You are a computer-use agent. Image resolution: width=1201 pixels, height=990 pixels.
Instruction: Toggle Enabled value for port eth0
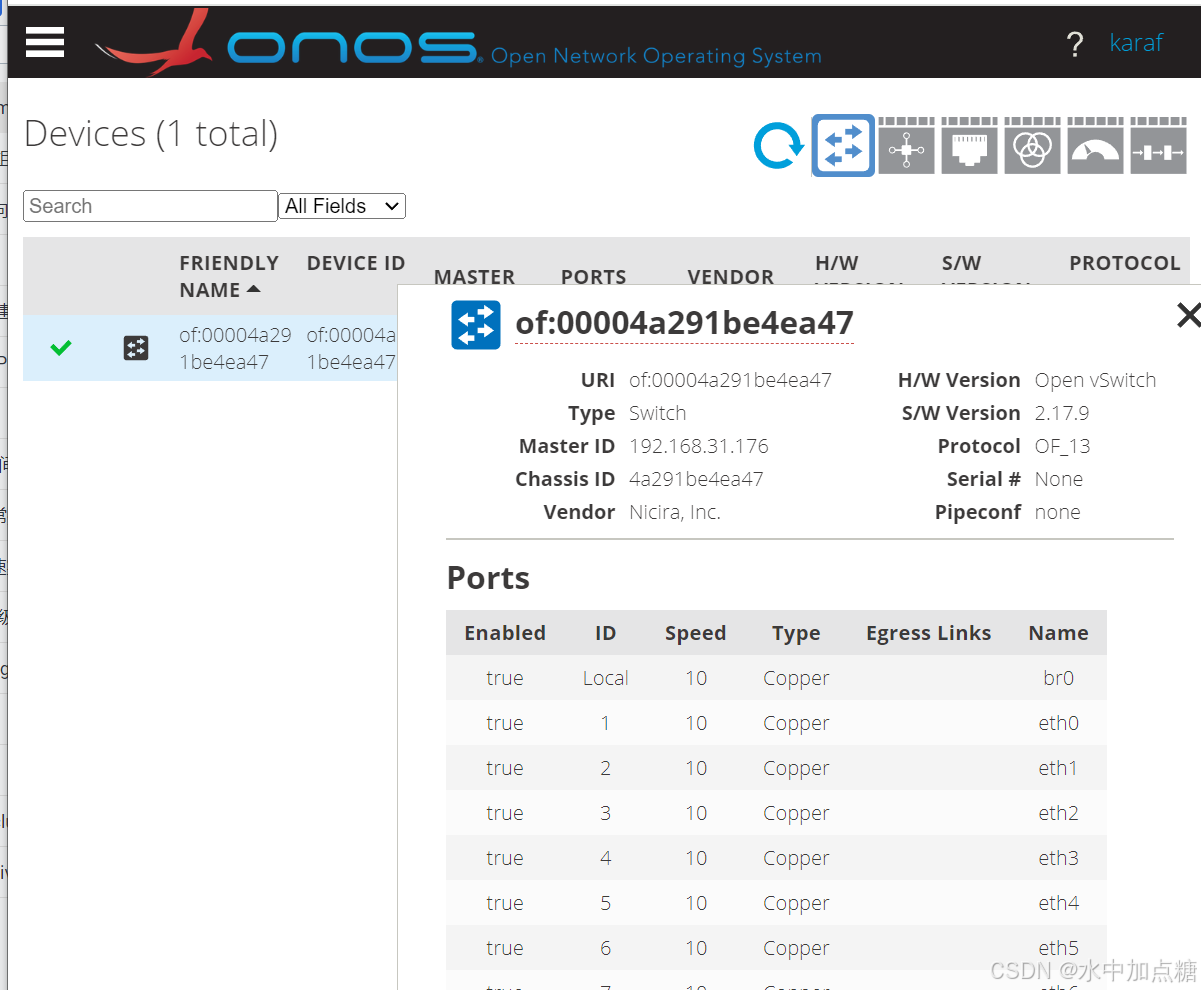pos(505,723)
